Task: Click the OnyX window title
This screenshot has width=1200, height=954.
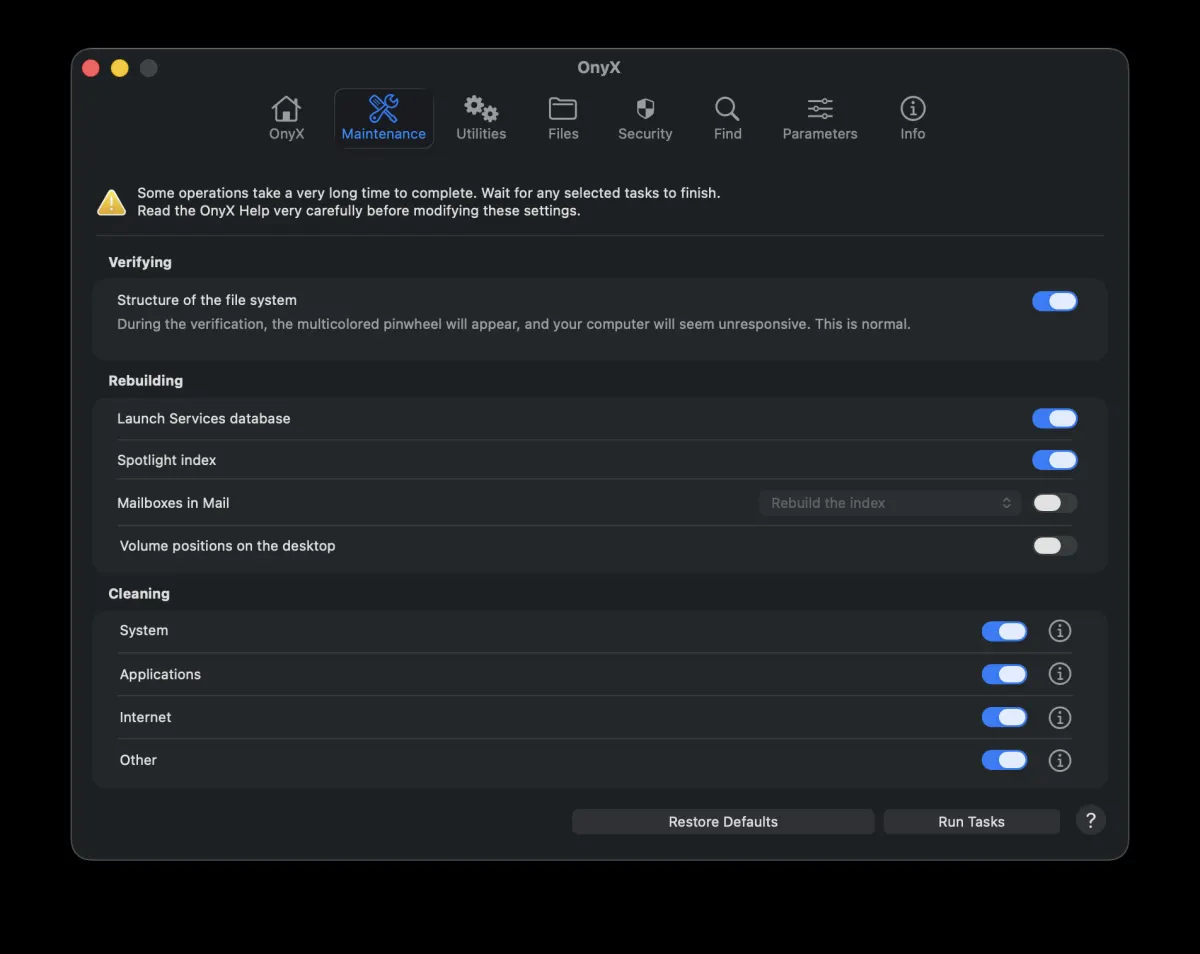Action: pyautogui.click(x=599, y=68)
